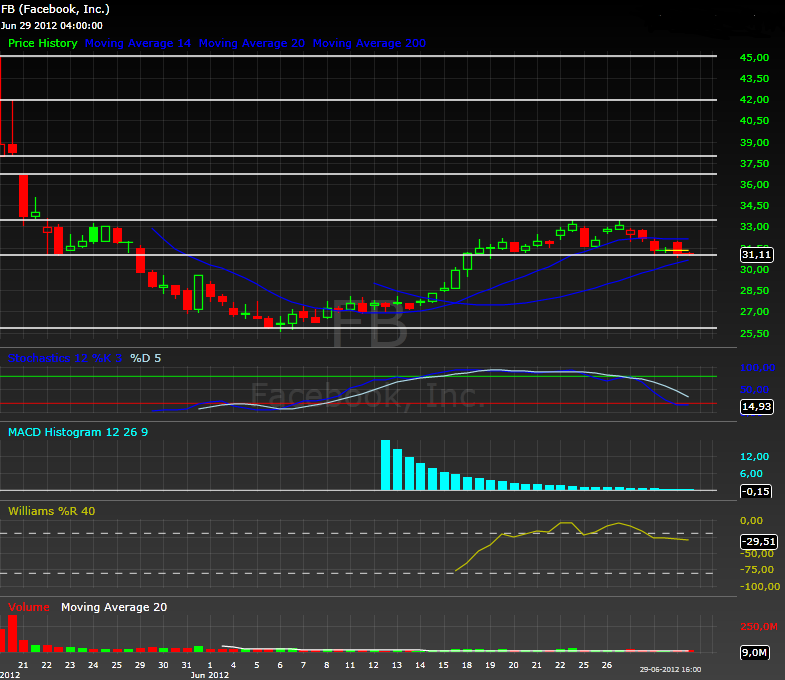Click date 12 on the time axis
785x680 pixels.
[x=373, y=665]
